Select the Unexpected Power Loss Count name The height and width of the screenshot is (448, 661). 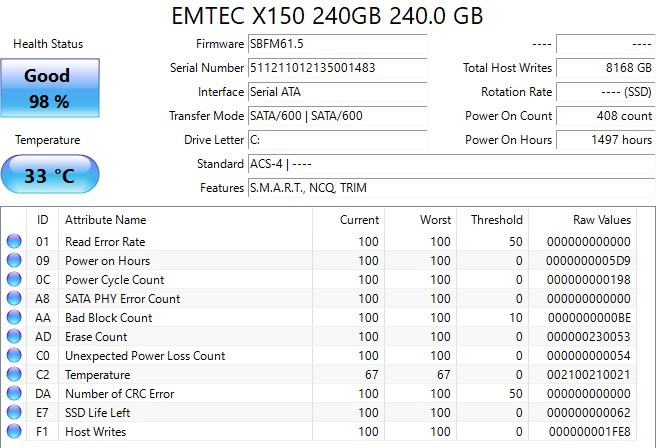point(145,356)
